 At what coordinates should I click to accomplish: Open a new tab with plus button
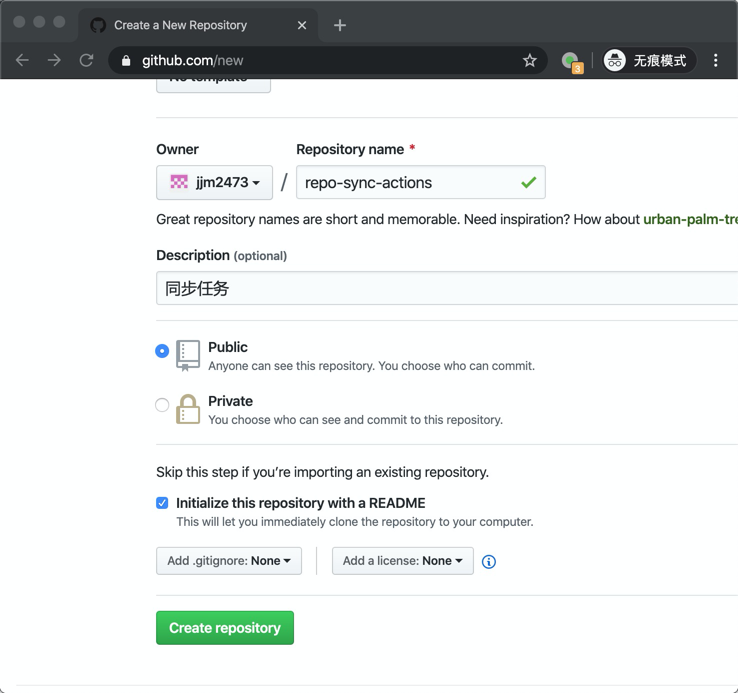[340, 25]
